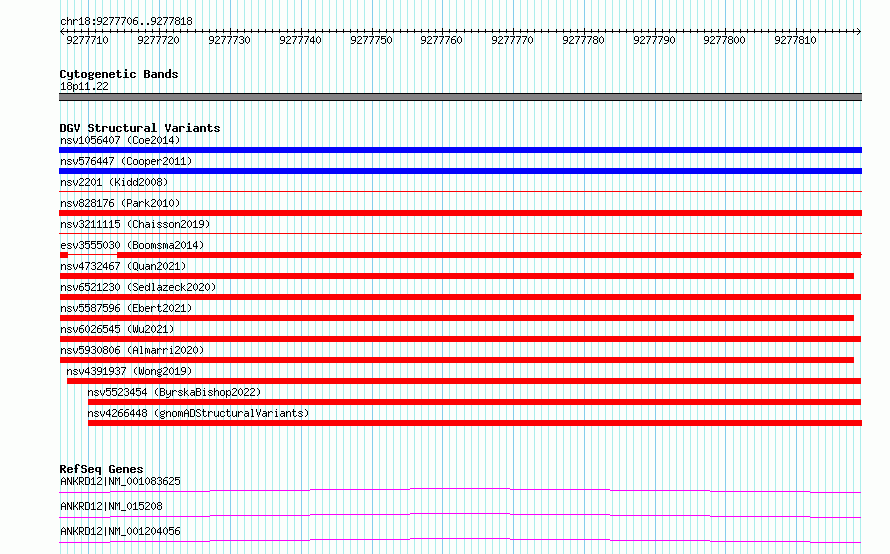This screenshot has height=554, width=890.
Task: Click the red bar for esv3555030
Action: pyautogui.click(x=460, y=255)
